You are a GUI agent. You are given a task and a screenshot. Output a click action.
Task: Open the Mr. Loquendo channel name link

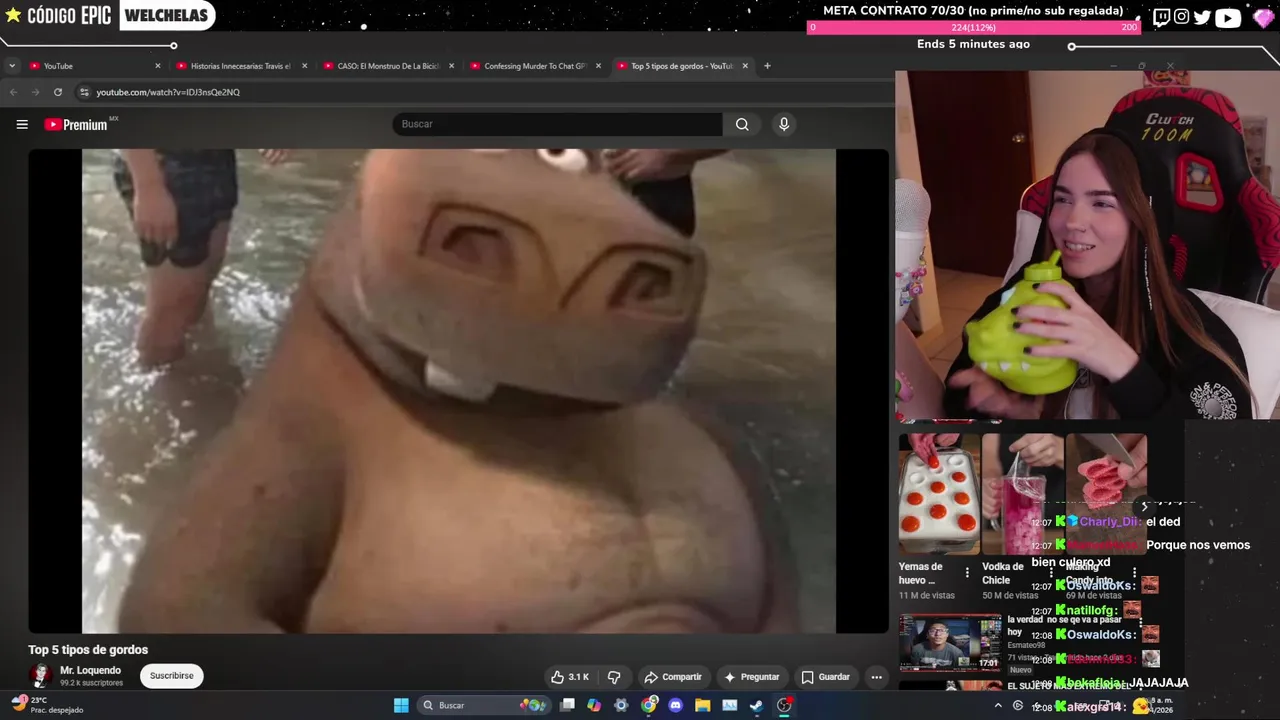coord(90,670)
